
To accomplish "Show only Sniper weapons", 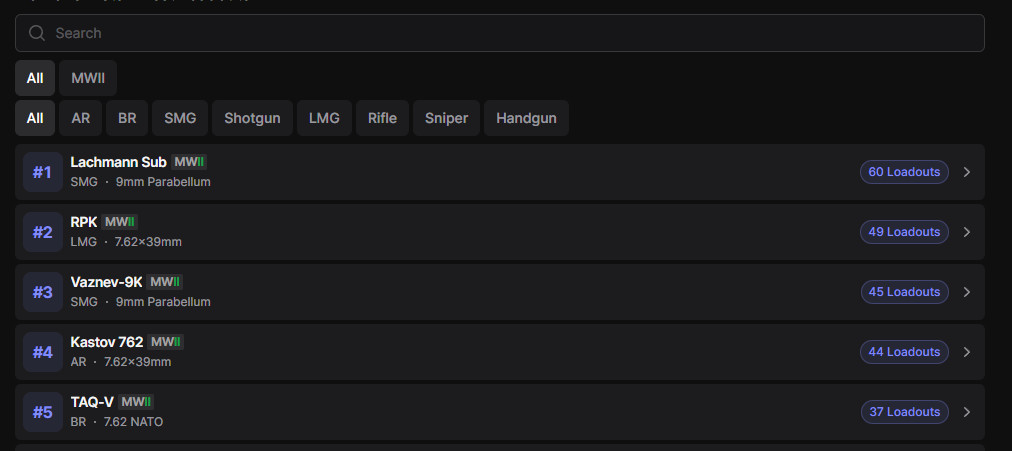I will (446, 118).
